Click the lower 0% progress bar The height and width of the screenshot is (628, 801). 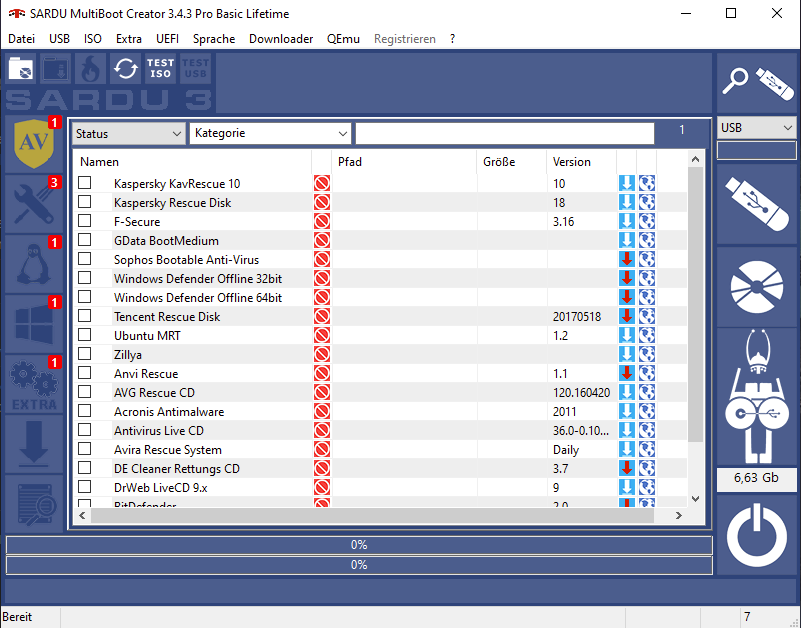click(359, 565)
